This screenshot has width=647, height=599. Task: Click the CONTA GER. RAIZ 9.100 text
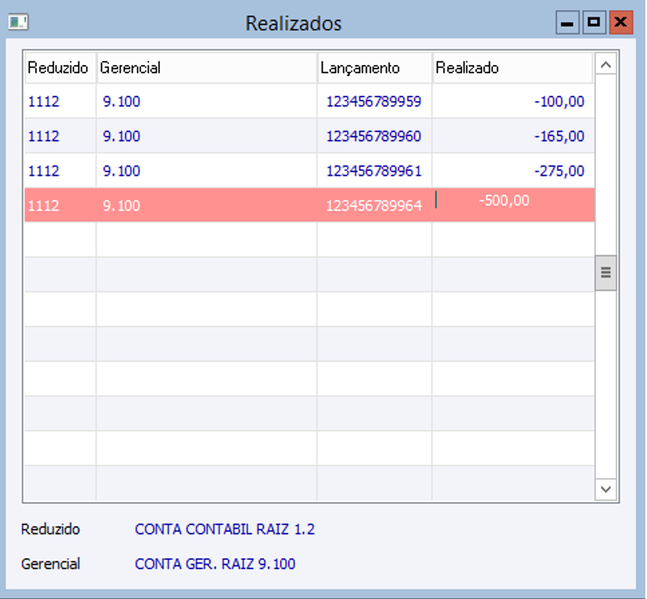215,564
